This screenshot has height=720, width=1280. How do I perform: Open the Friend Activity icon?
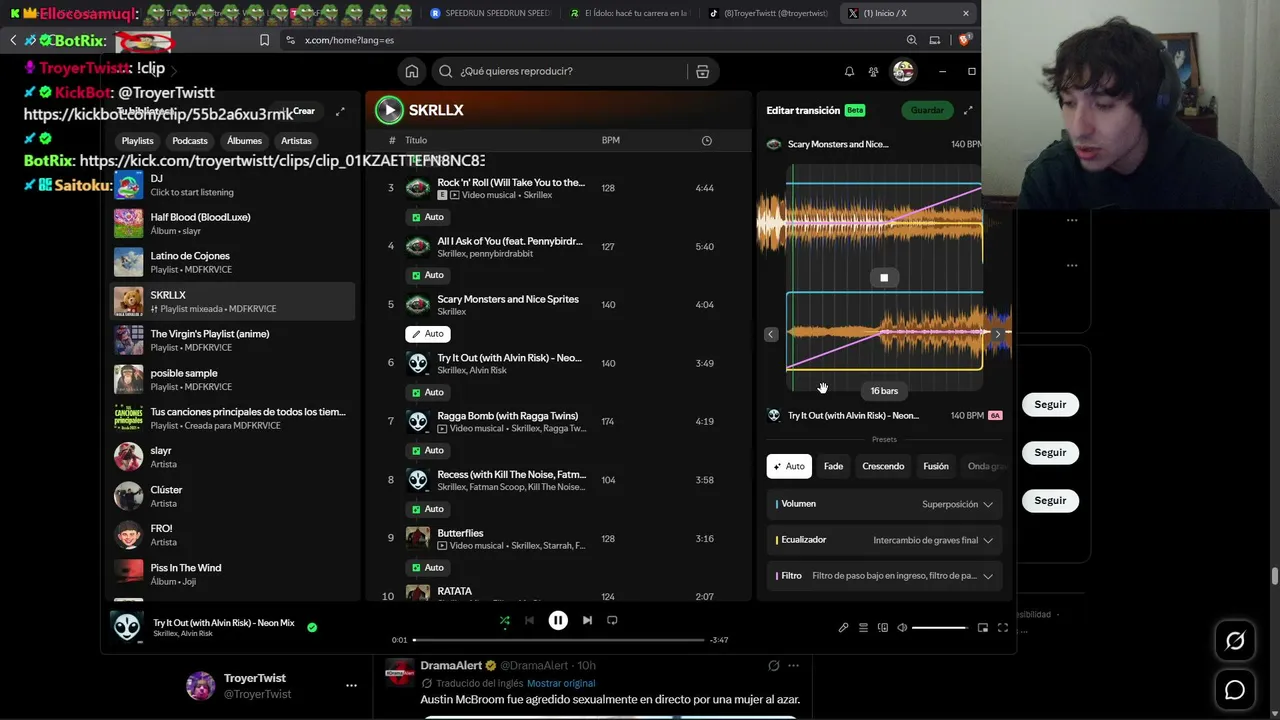click(873, 71)
